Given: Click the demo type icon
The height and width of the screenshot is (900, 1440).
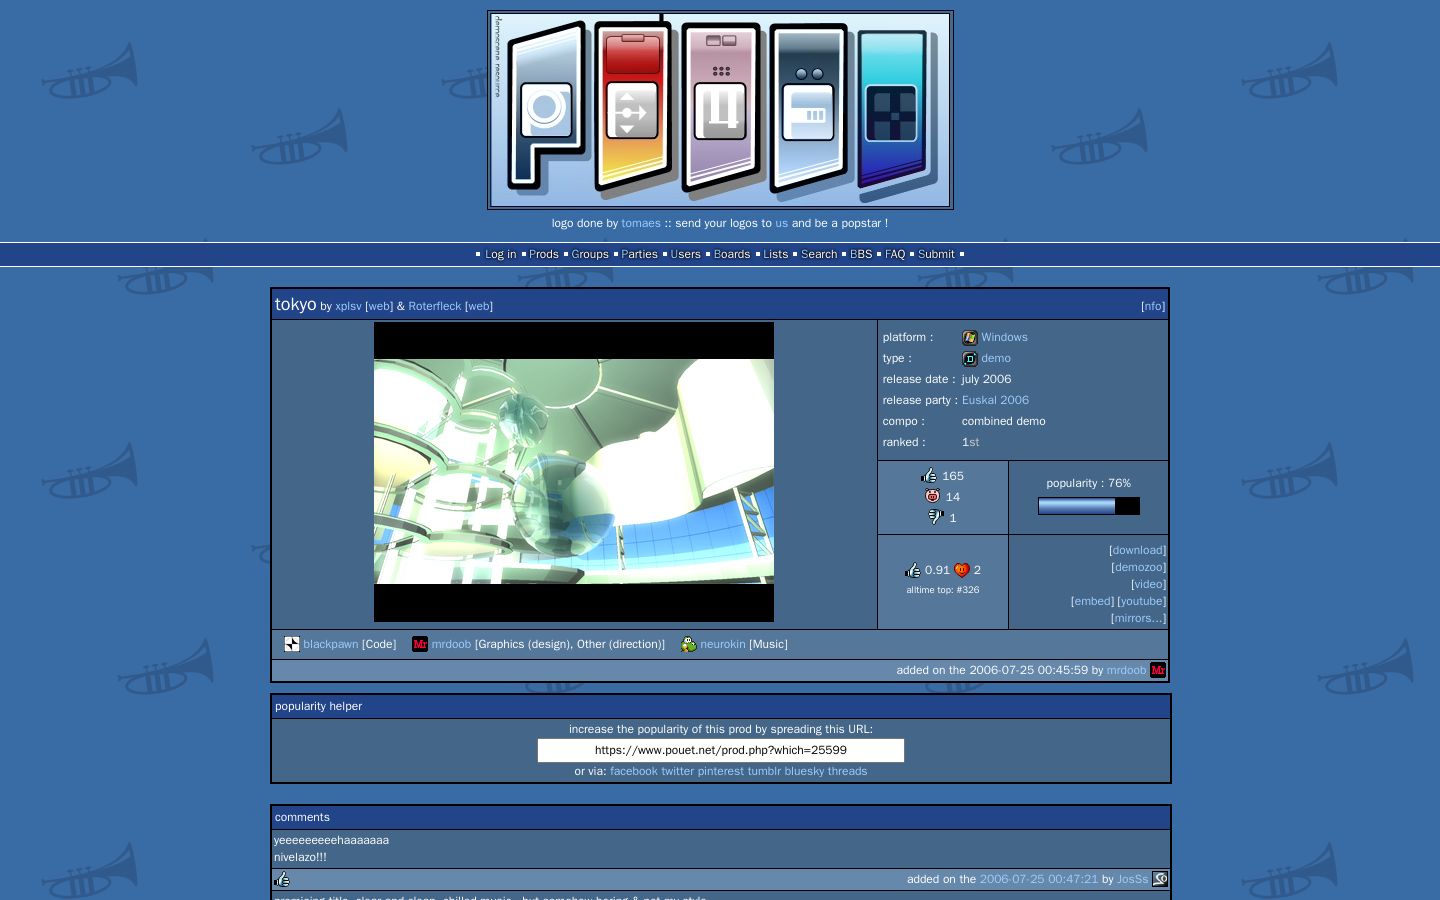Looking at the screenshot, I should pyautogui.click(x=969, y=359).
